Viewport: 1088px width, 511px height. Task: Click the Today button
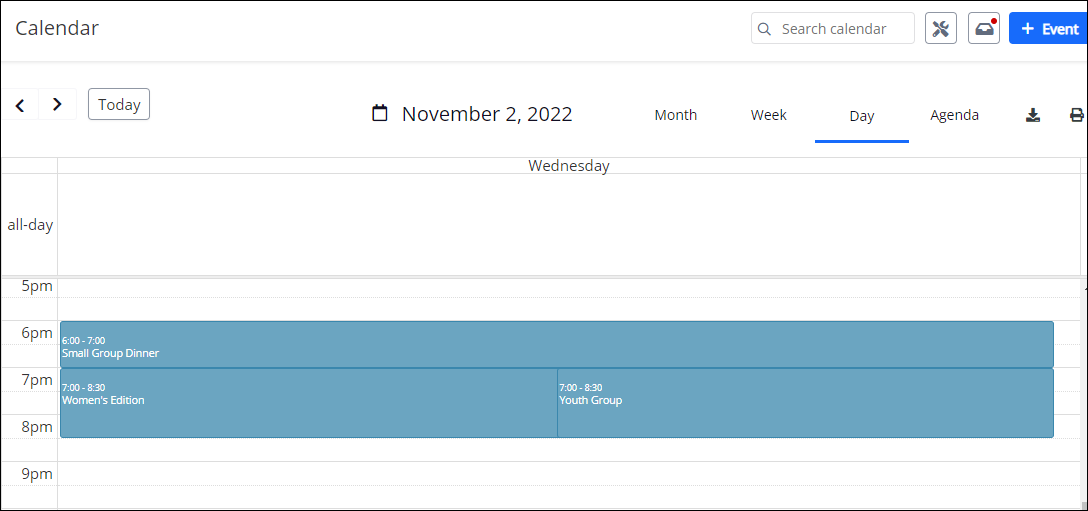[119, 105]
